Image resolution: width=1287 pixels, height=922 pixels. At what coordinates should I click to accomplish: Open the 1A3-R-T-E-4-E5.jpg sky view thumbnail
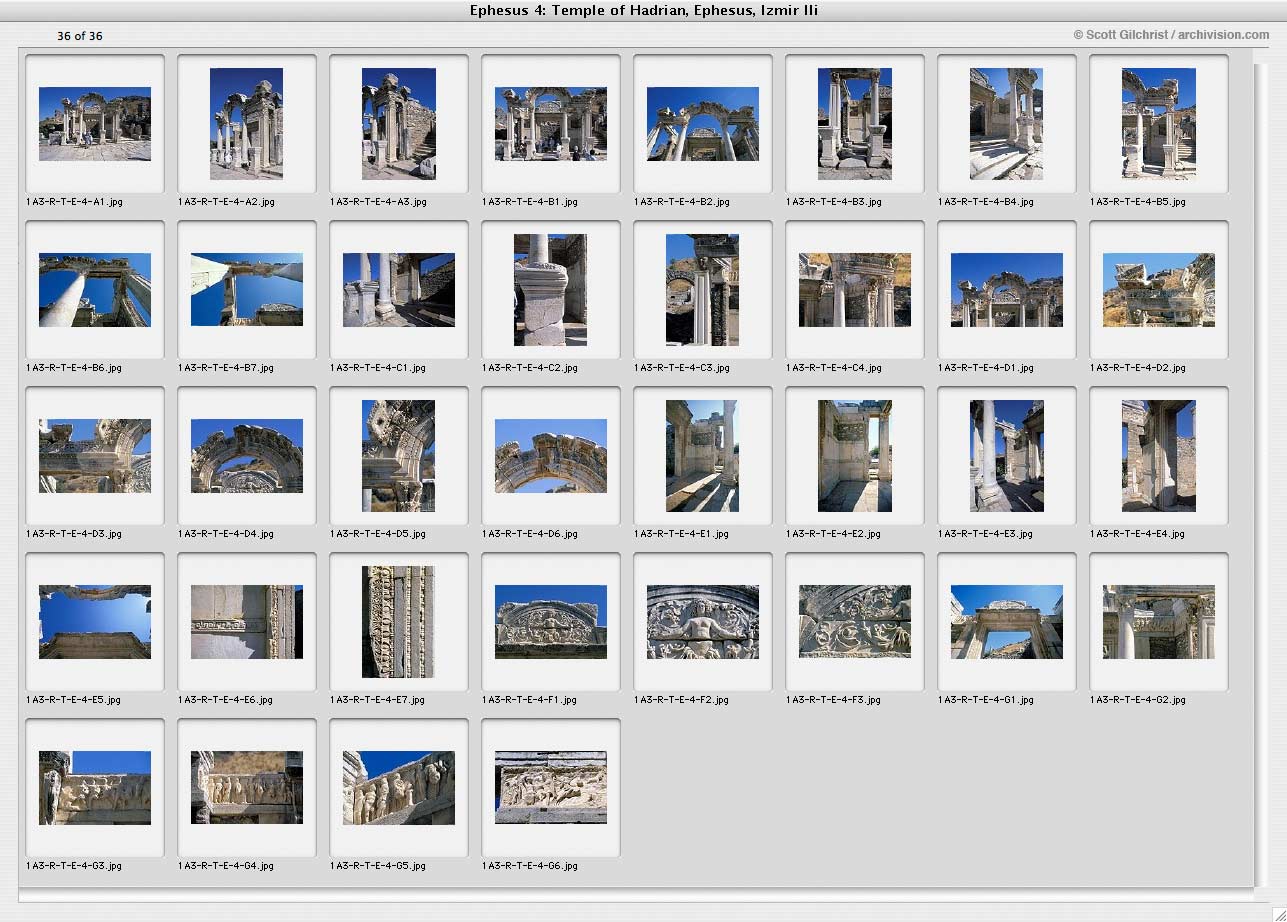click(95, 622)
